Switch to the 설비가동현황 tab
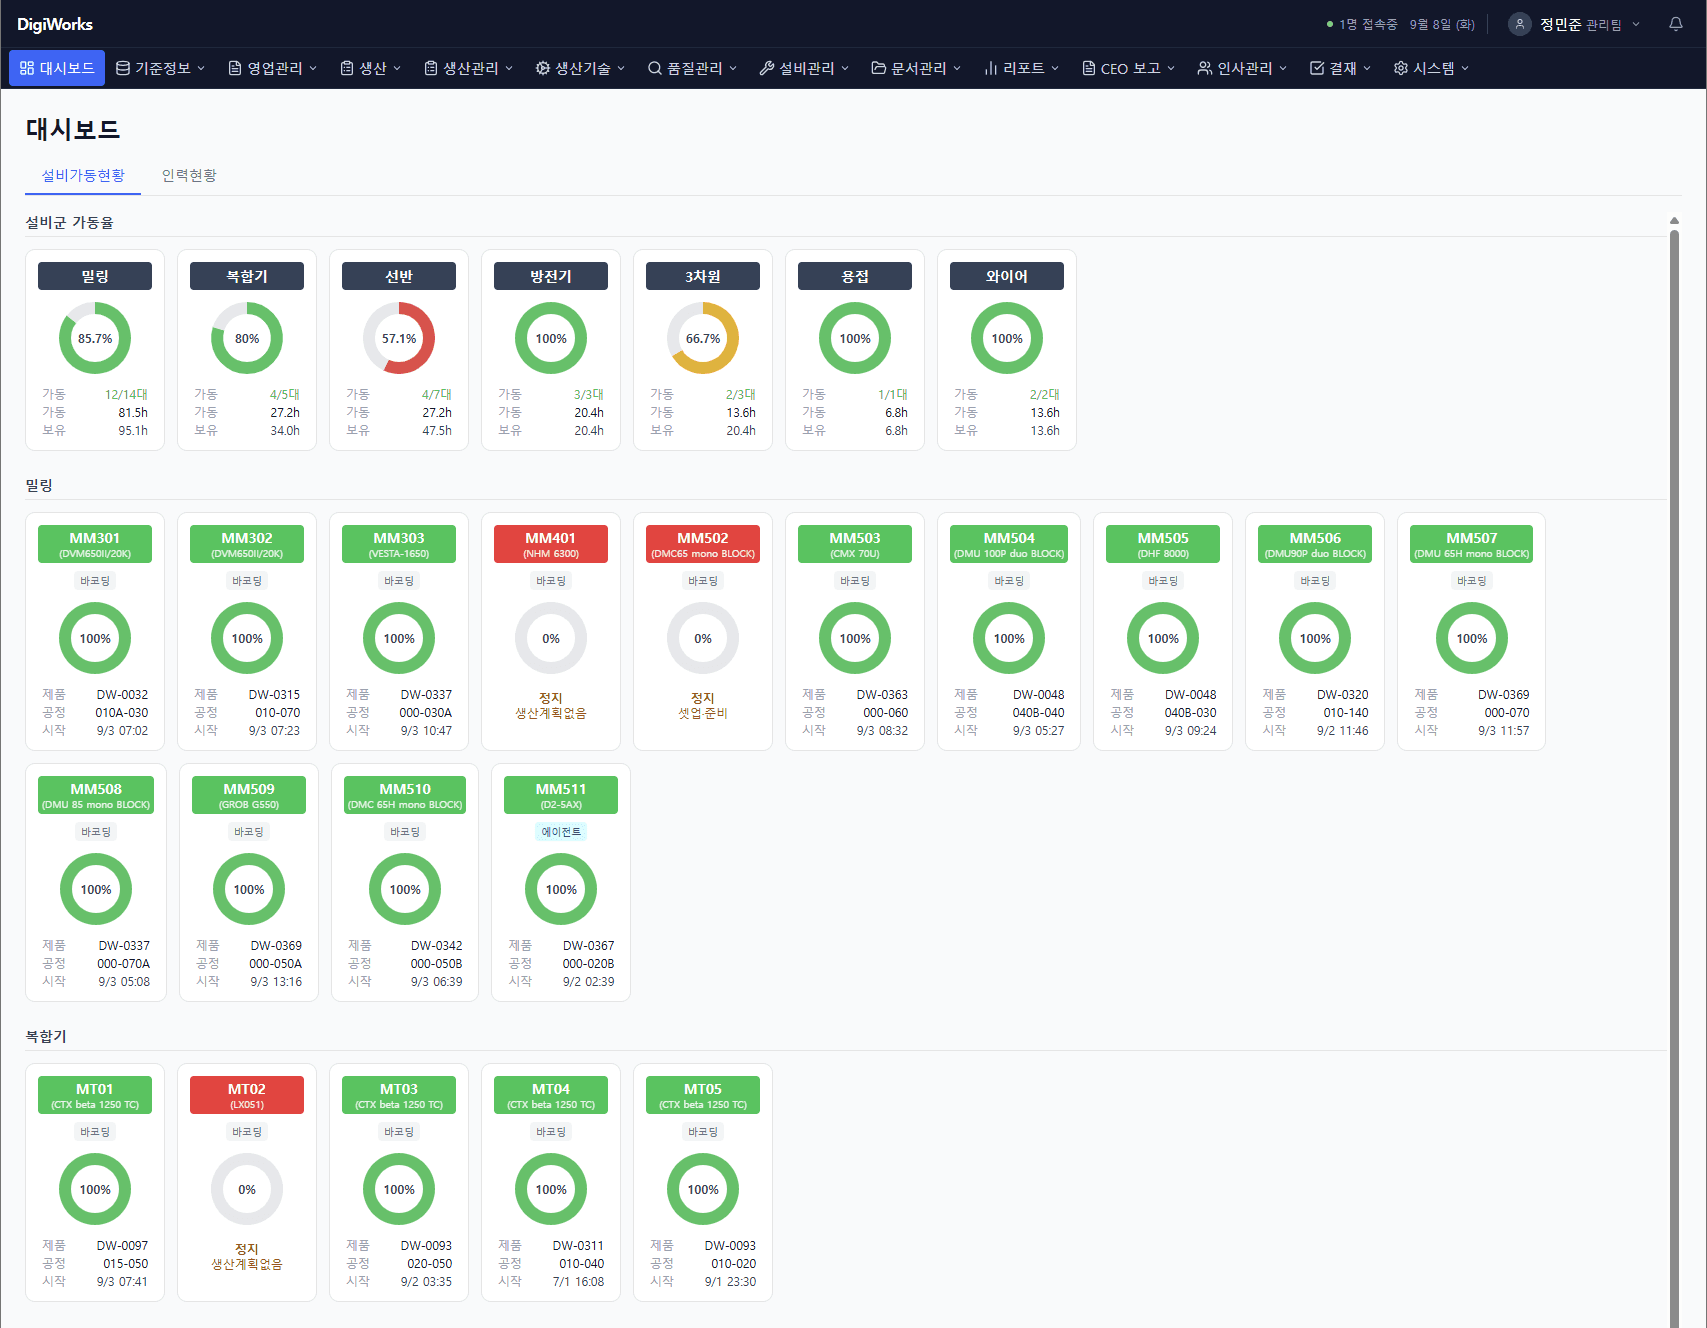Viewport: 1707px width, 1328px height. click(83, 175)
